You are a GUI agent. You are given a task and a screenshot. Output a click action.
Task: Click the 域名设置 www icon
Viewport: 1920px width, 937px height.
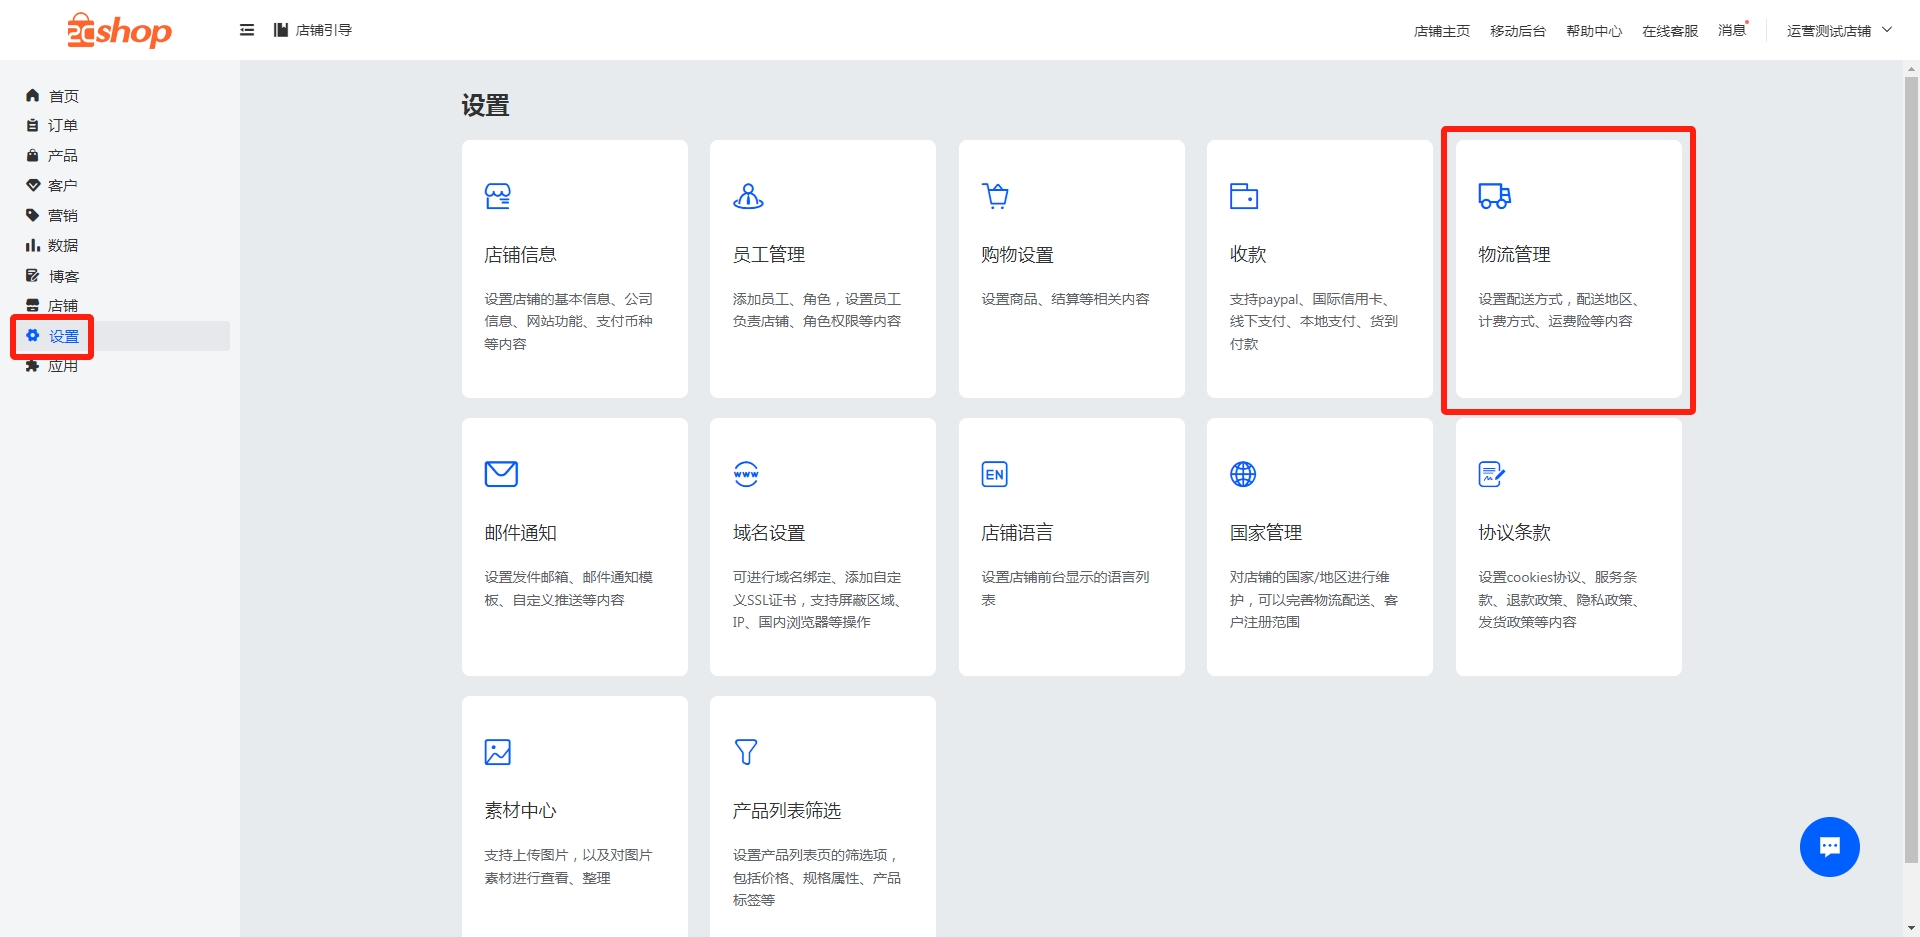point(746,474)
